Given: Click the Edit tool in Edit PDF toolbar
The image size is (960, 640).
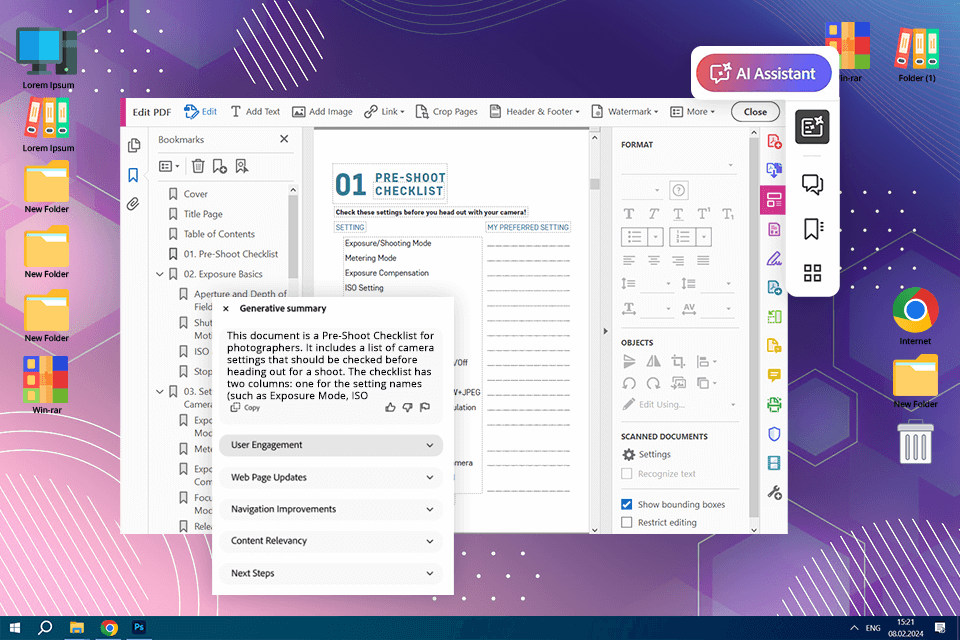Looking at the screenshot, I should coord(201,111).
